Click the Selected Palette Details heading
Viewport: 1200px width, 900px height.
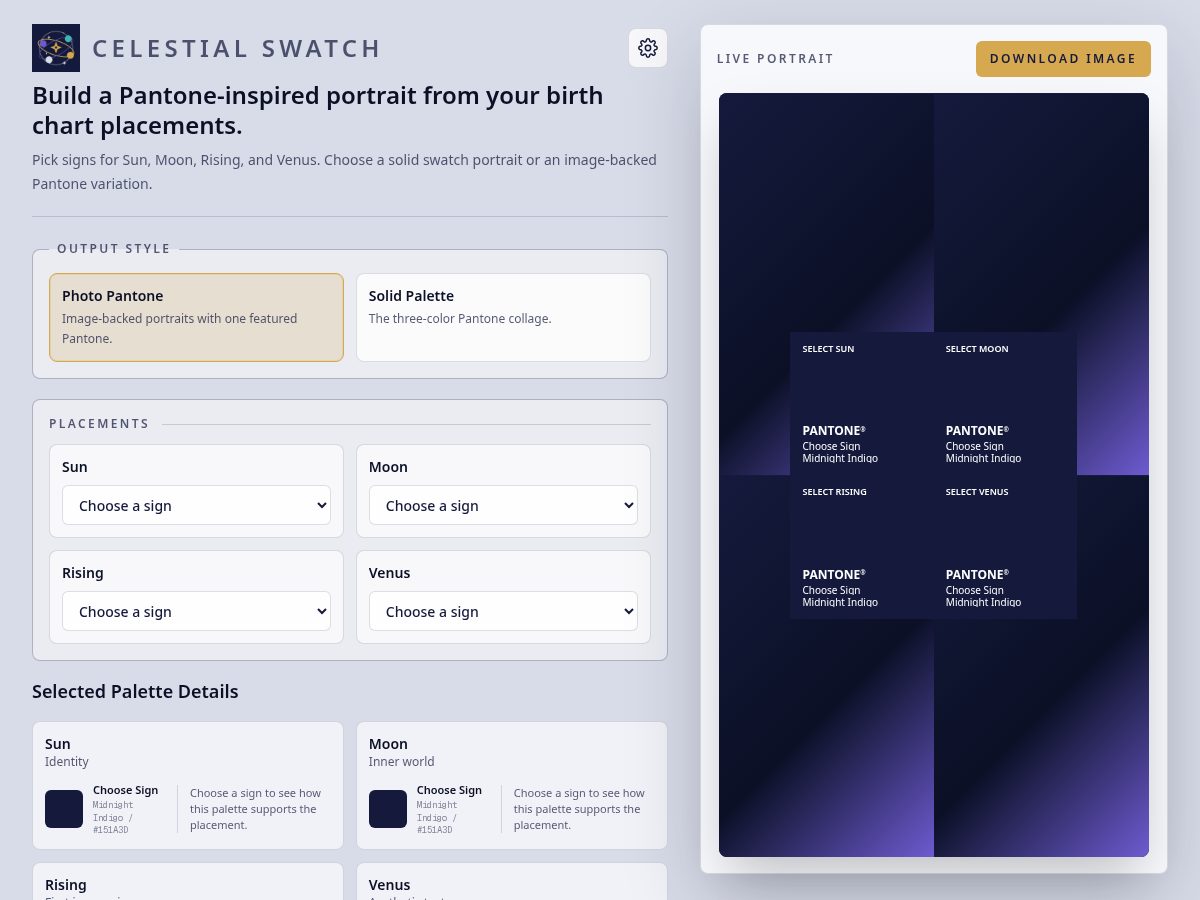pos(135,692)
